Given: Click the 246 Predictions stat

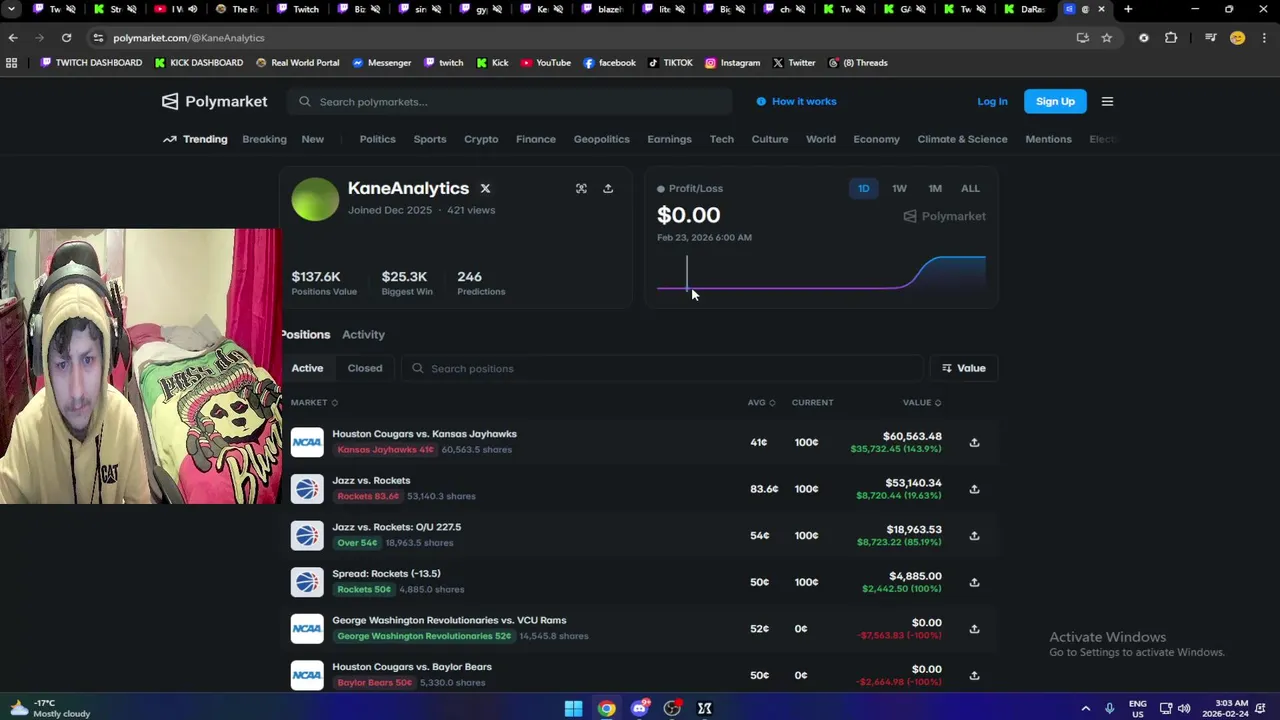Looking at the screenshot, I should (x=481, y=283).
